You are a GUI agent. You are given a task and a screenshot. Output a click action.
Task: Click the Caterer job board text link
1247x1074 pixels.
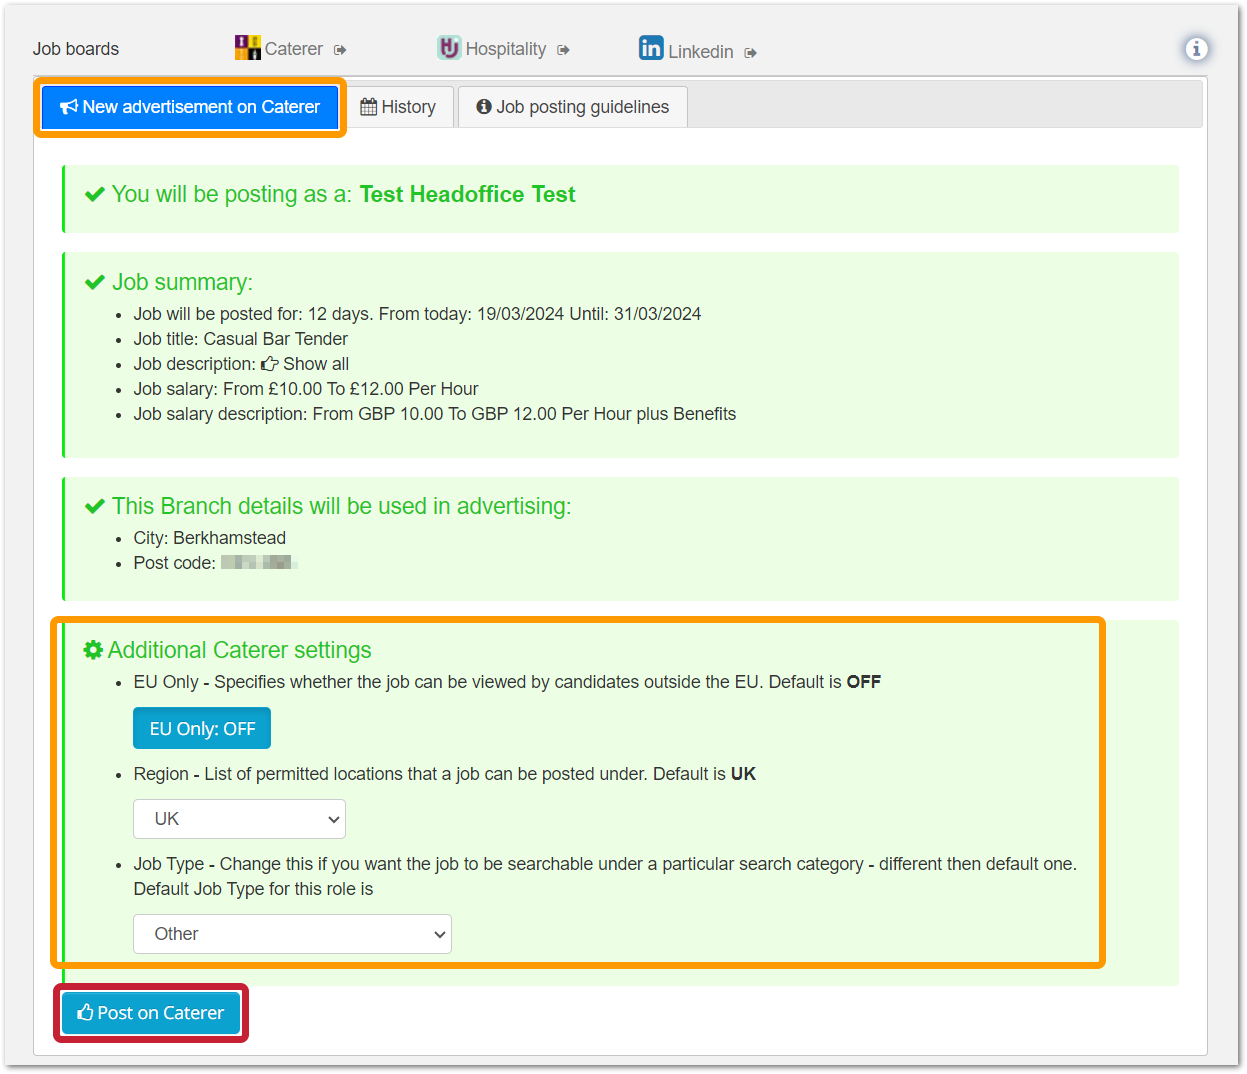293,49
